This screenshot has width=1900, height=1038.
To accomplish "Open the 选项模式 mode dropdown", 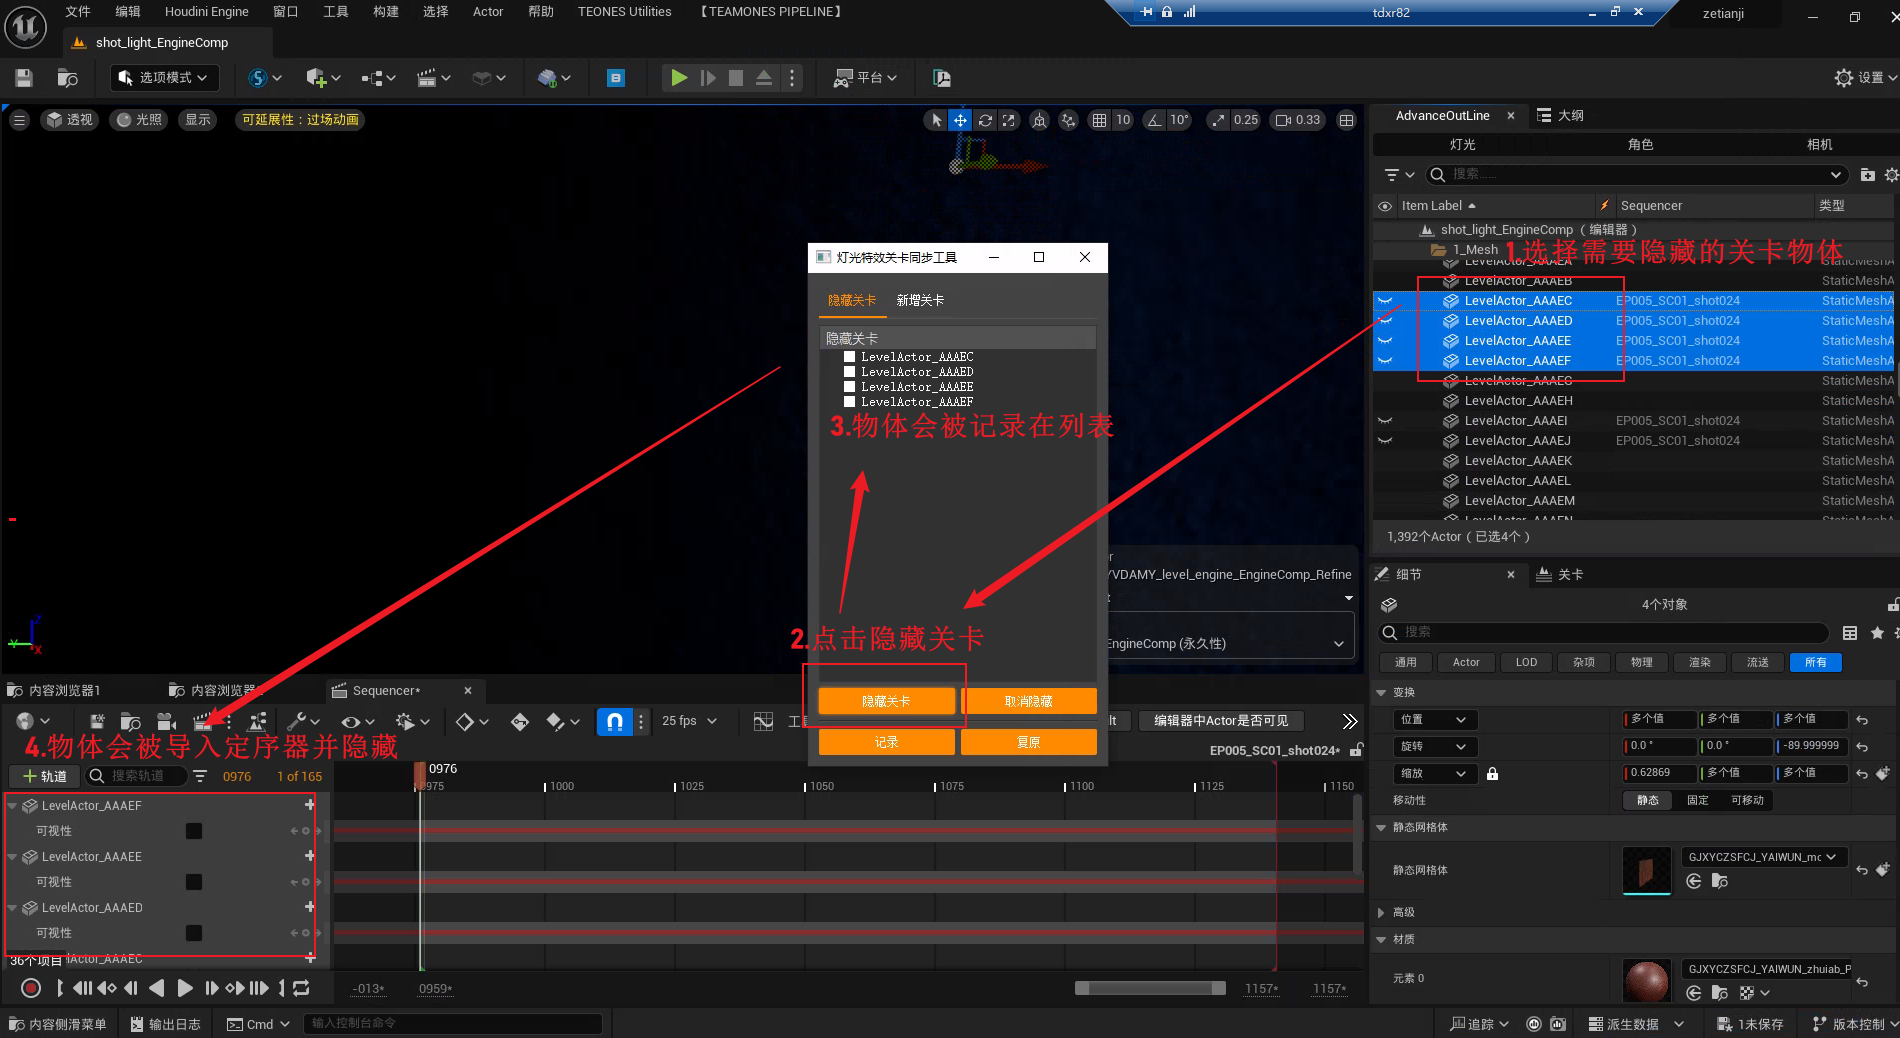I will coord(163,78).
